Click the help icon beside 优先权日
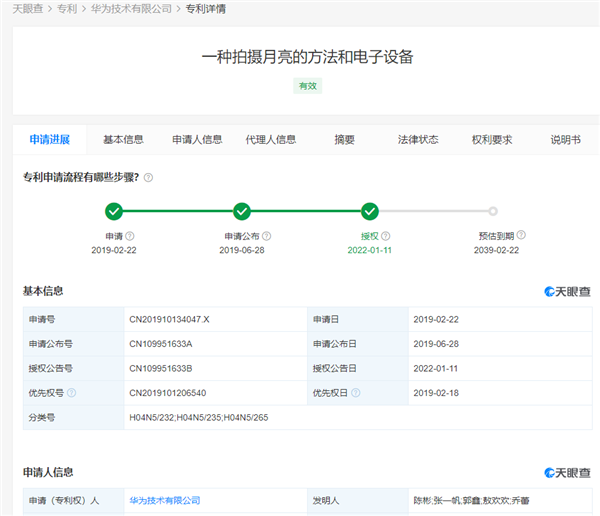Viewport: 600px width, 516px height. (355, 393)
